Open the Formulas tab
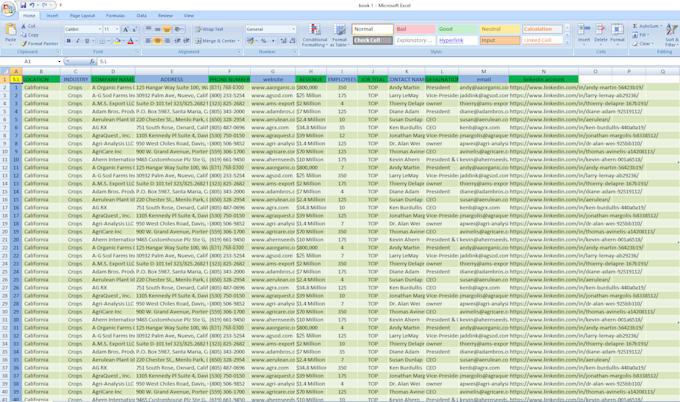 pyautogui.click(x=115, y=16)
